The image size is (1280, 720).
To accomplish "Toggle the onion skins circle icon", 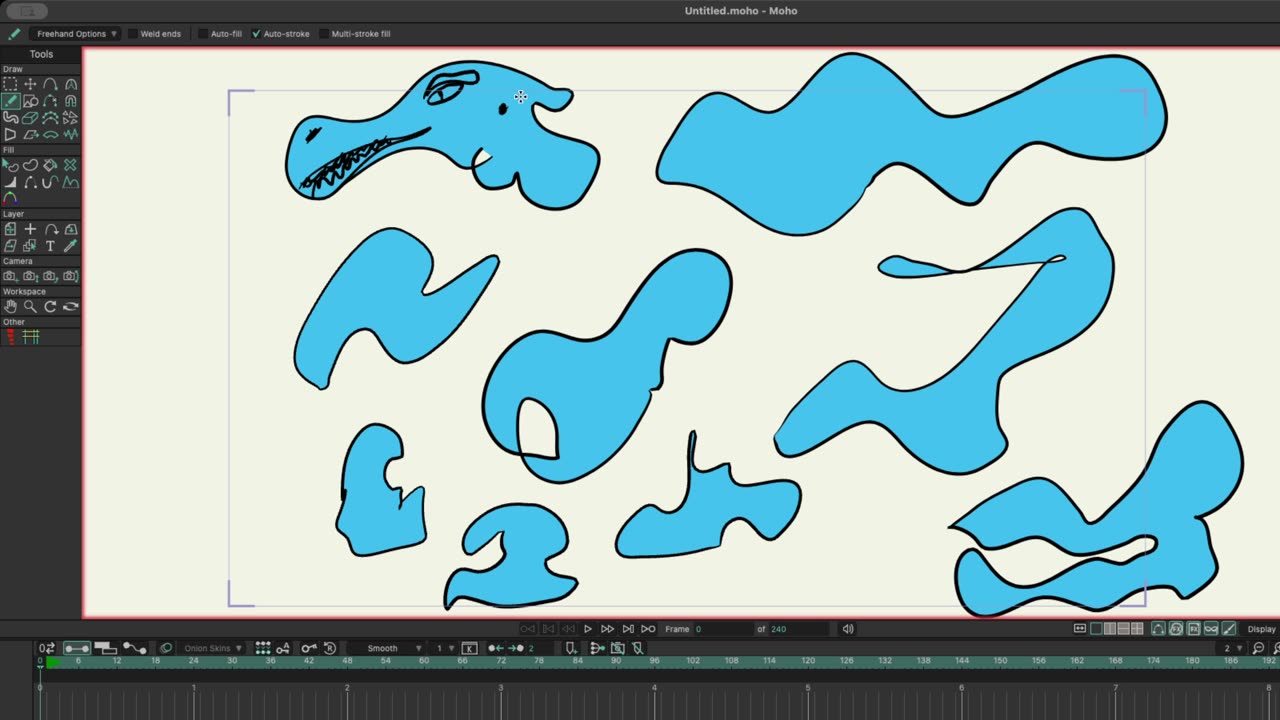I will (x=166, y=648).
